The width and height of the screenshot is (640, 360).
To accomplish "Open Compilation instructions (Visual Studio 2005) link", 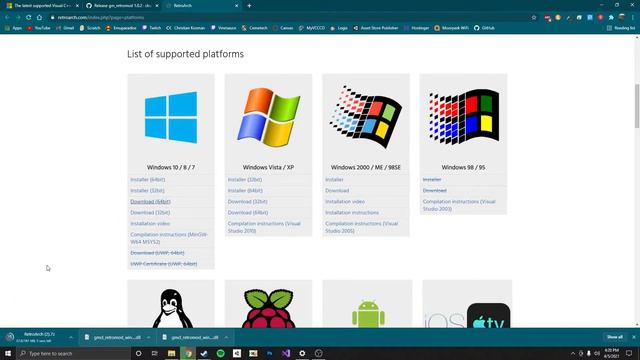I will [362, 227].
